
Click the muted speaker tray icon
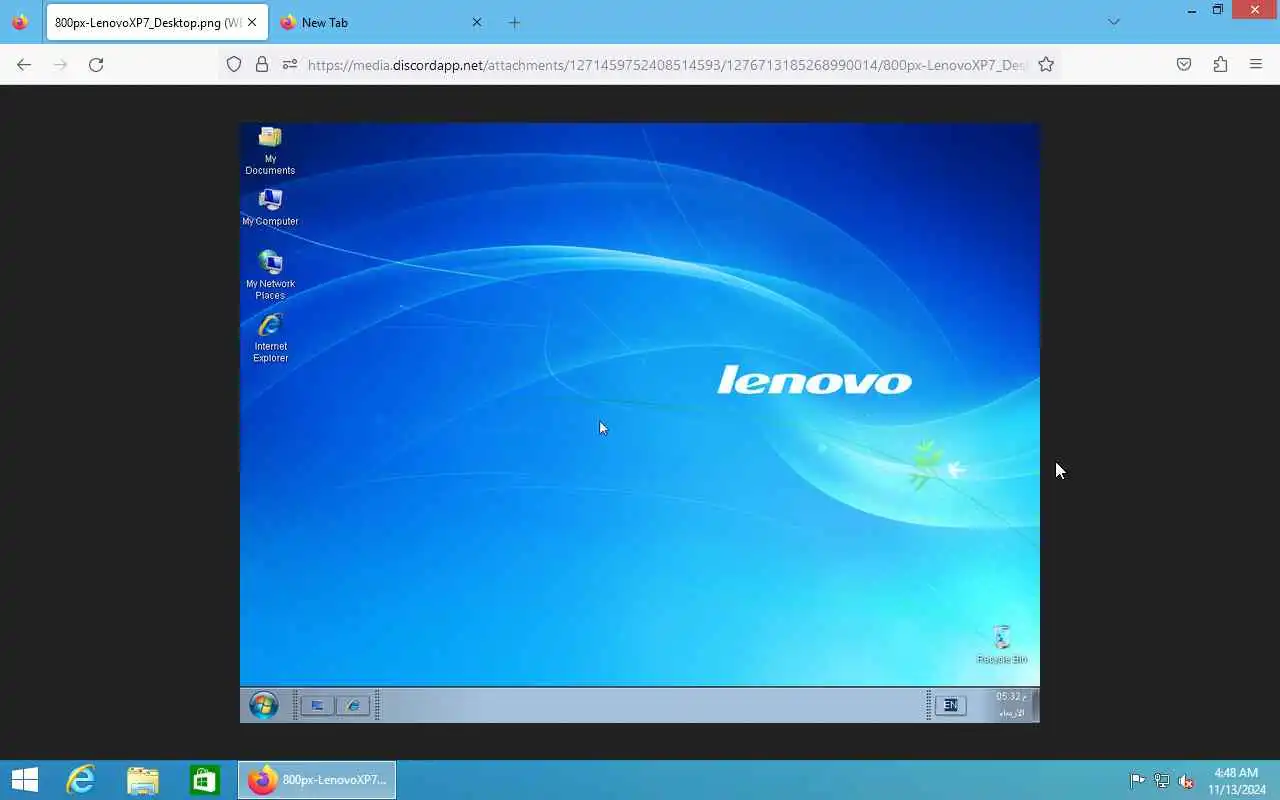click(1186, 781)
